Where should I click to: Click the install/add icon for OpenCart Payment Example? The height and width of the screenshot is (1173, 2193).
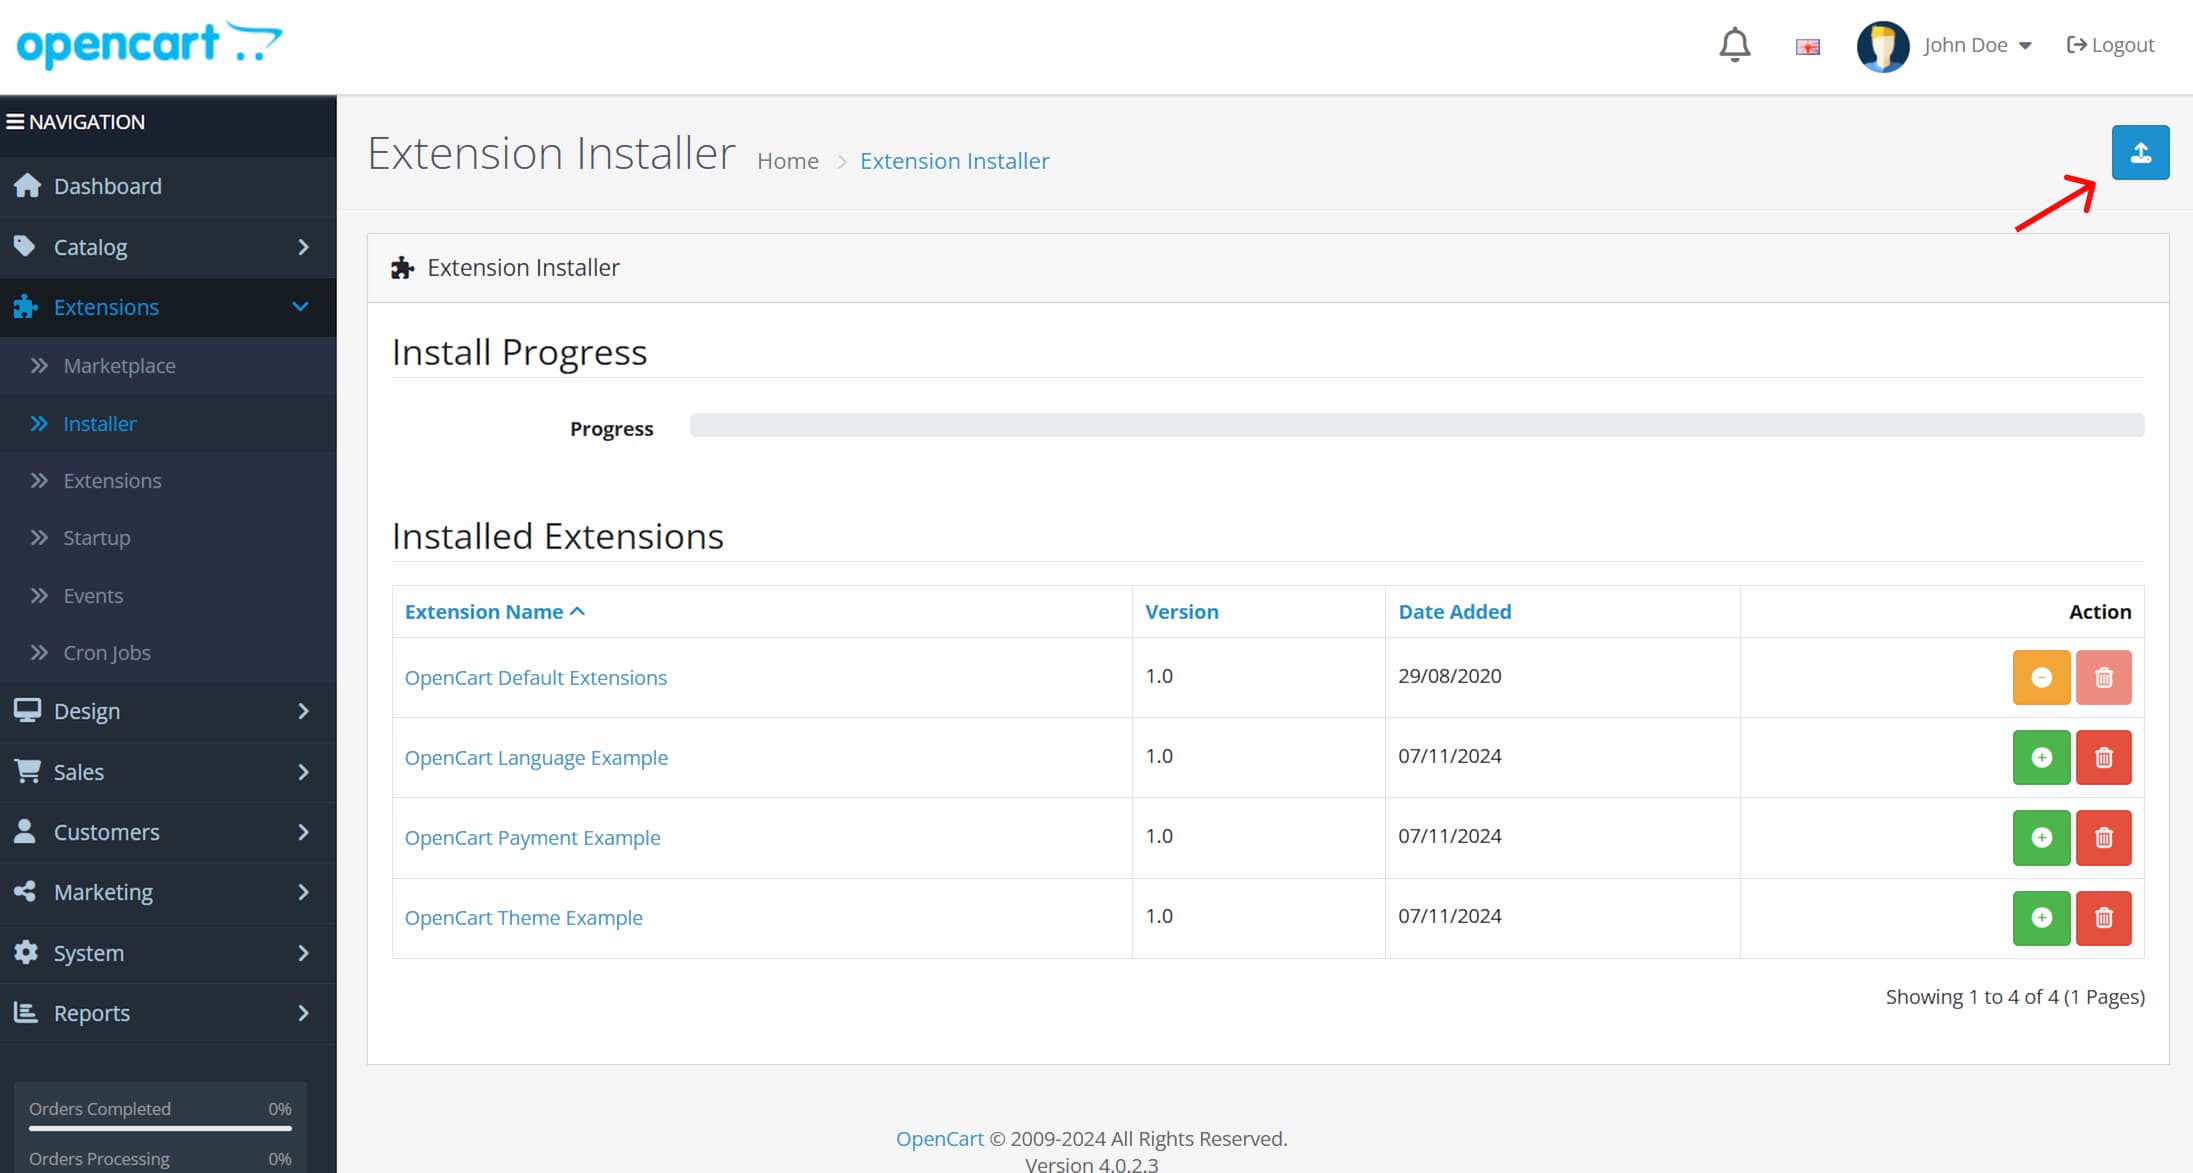2038,837
